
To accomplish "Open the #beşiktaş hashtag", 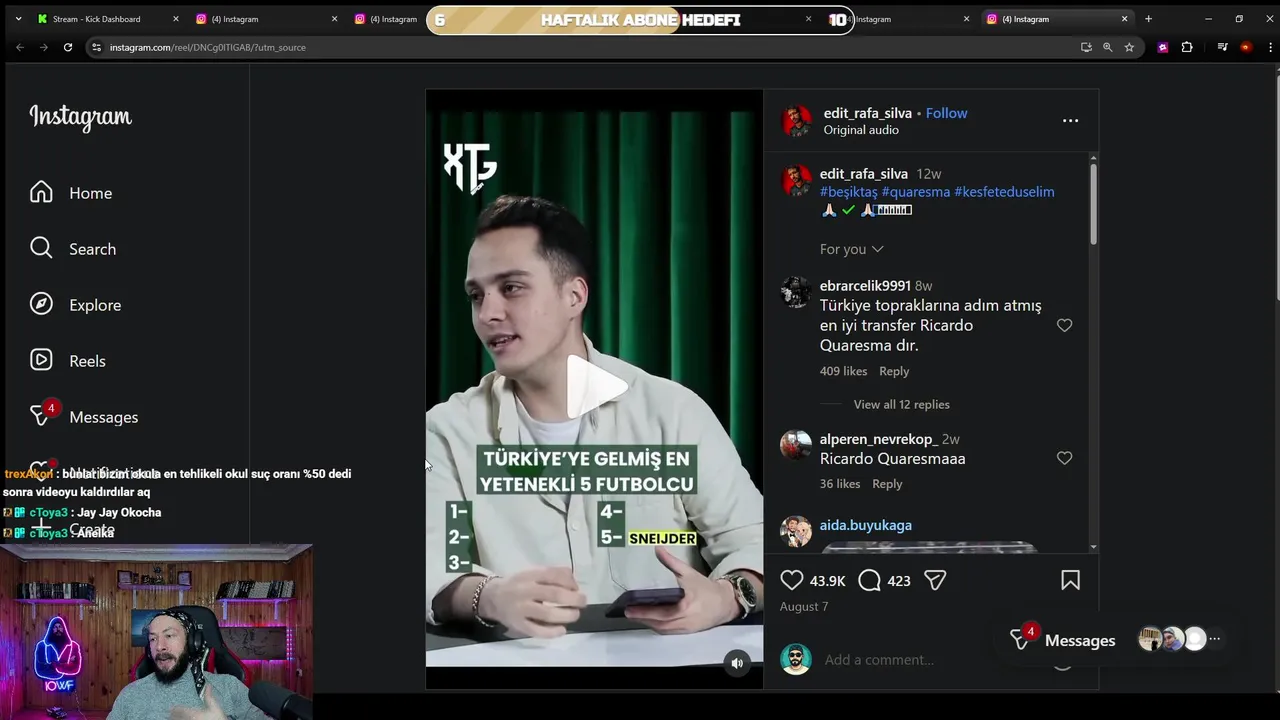I will click(x=848, y=192).
